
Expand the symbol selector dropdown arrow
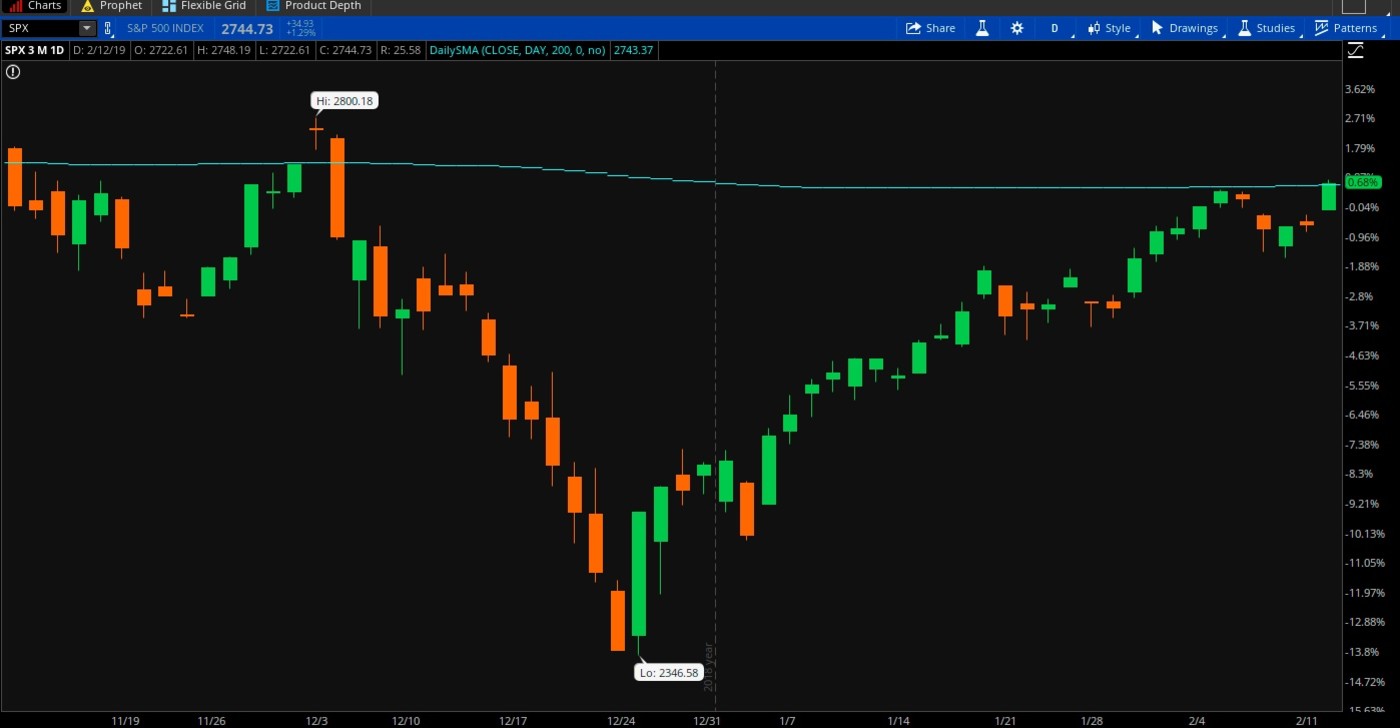click(87, 28)
